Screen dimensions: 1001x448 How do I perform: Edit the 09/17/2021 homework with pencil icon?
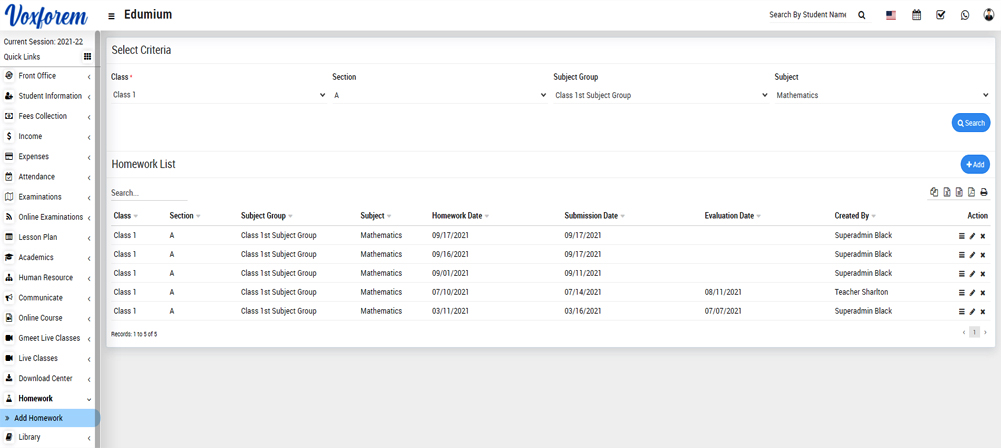pos(972,236)
